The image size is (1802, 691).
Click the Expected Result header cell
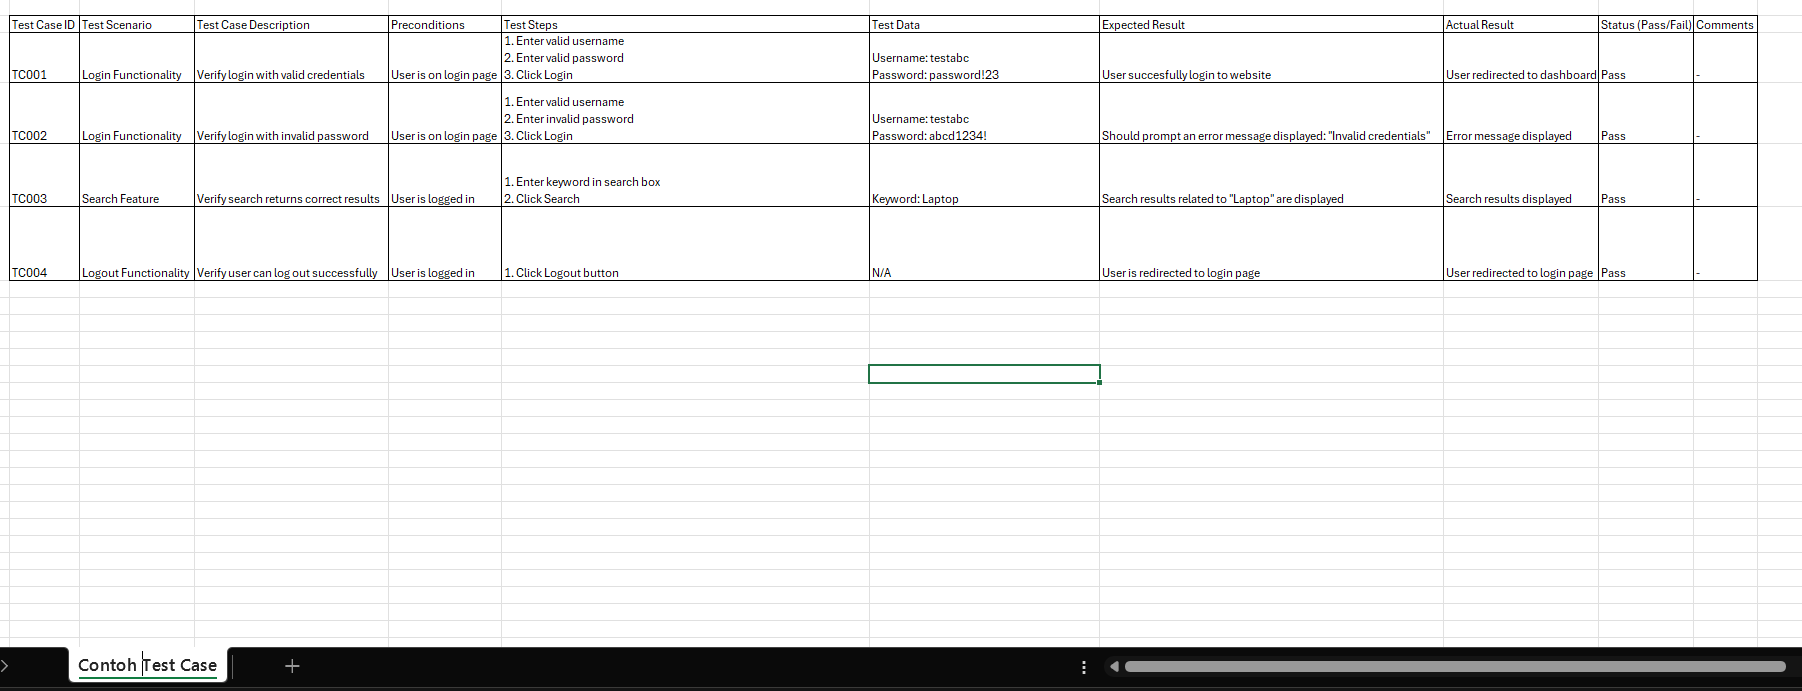1270,25
